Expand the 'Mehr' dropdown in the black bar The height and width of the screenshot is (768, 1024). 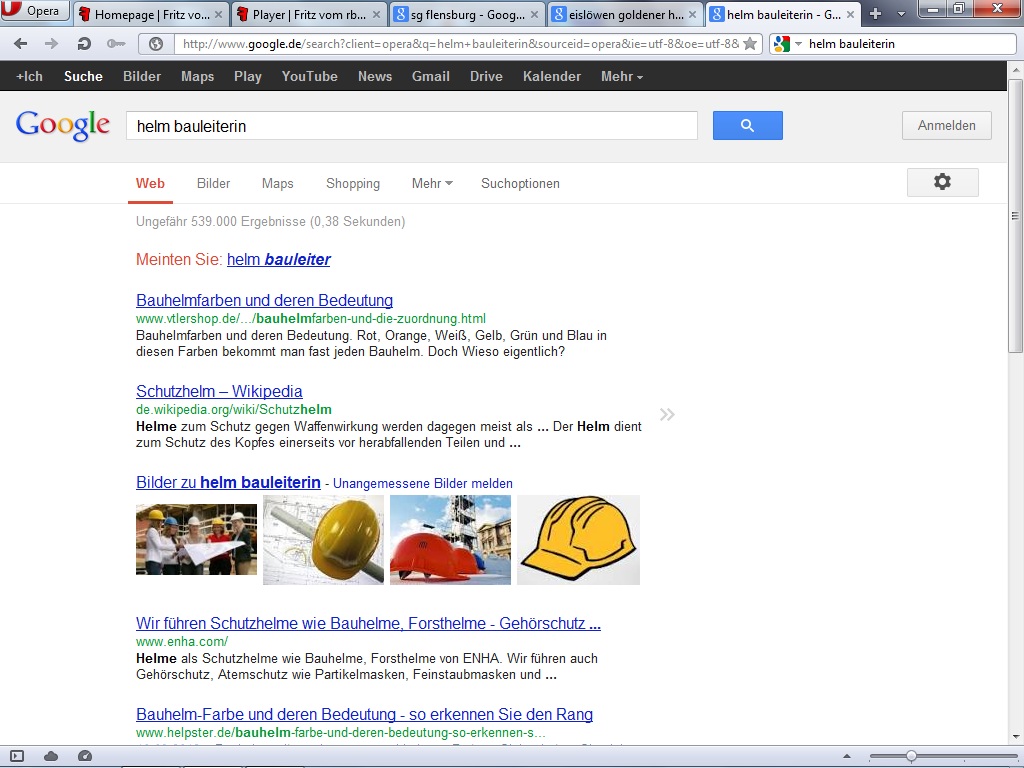622,76
